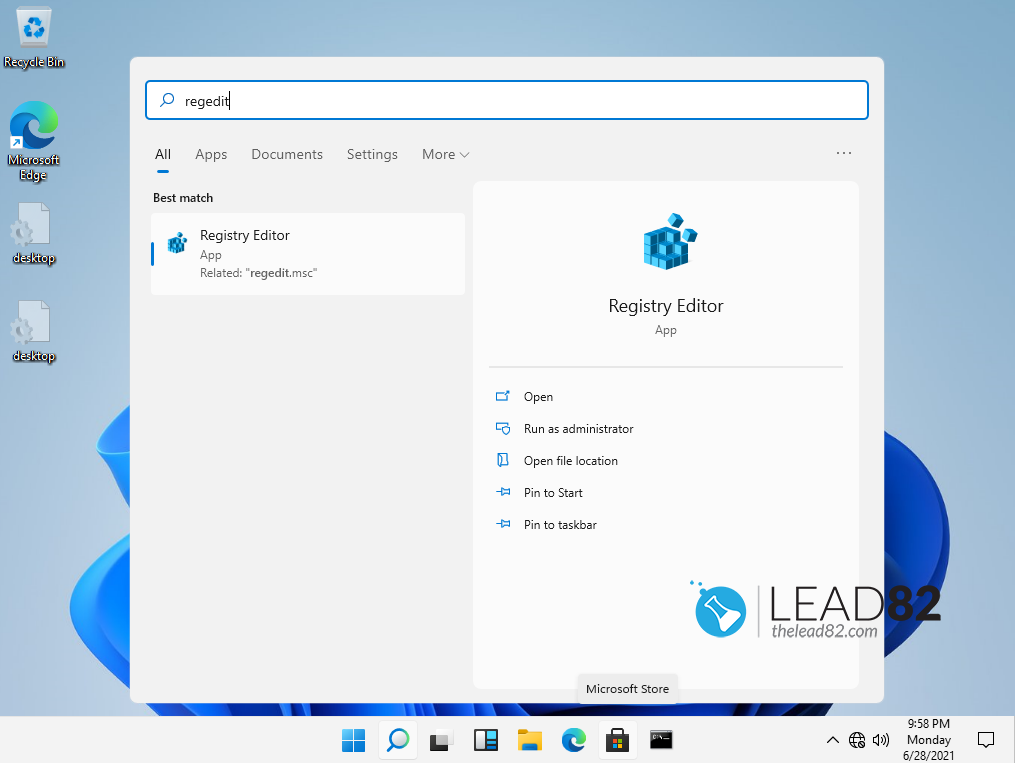Click the large Registry Editor icon in preview
Image resolution: width=1015 pixels, height=763 pixels.
point(669,241)
